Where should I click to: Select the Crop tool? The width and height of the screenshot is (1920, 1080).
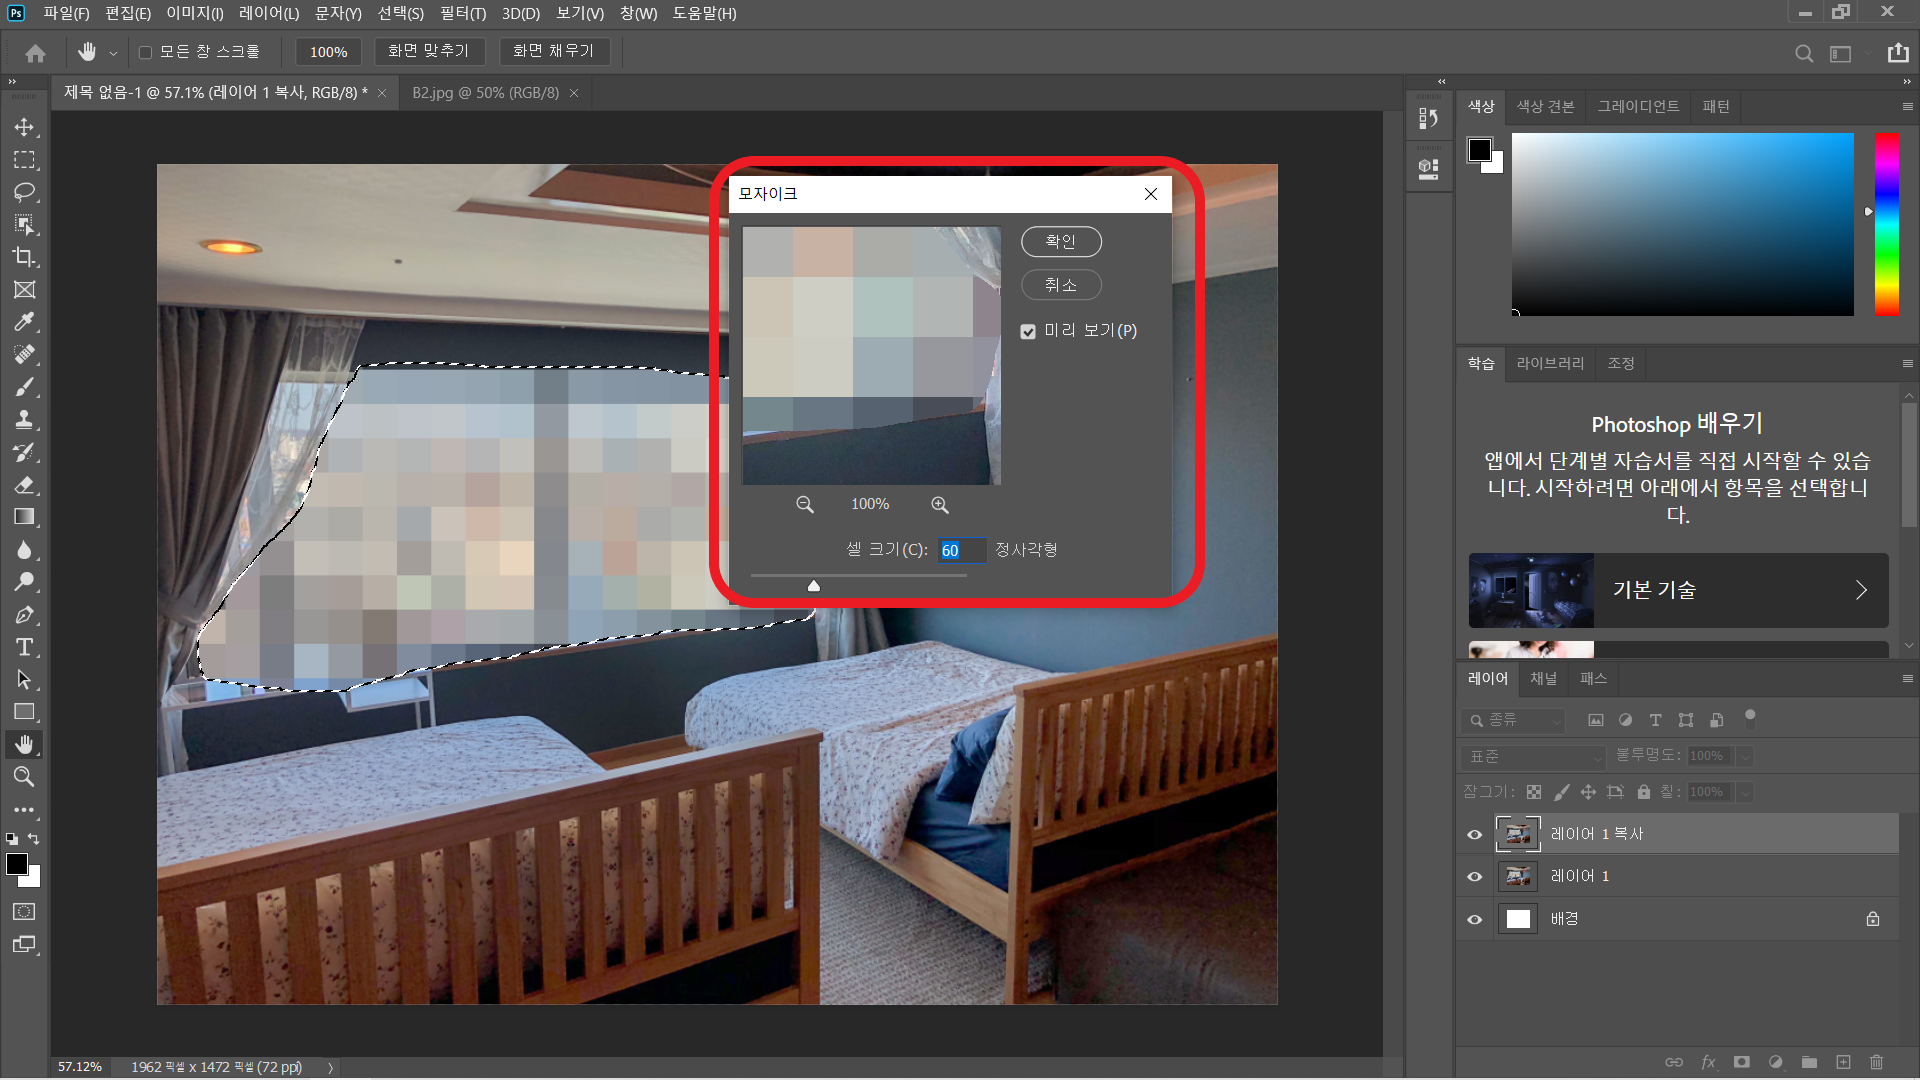(24, 257)
